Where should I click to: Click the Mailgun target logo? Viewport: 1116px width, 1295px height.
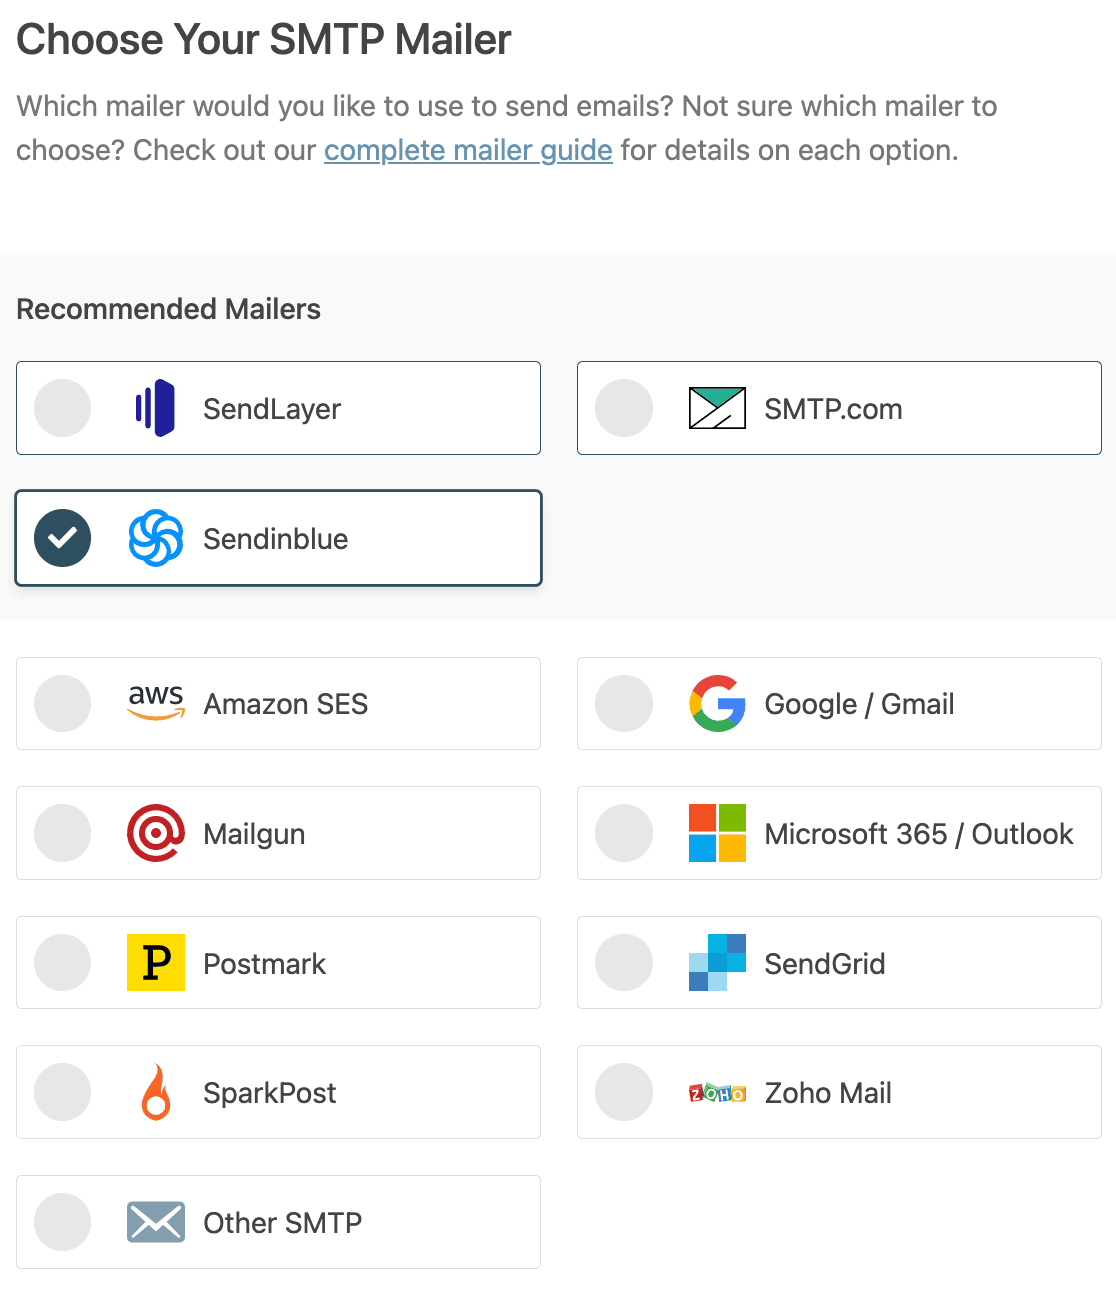pyautogui.click(x=156, y=833)
